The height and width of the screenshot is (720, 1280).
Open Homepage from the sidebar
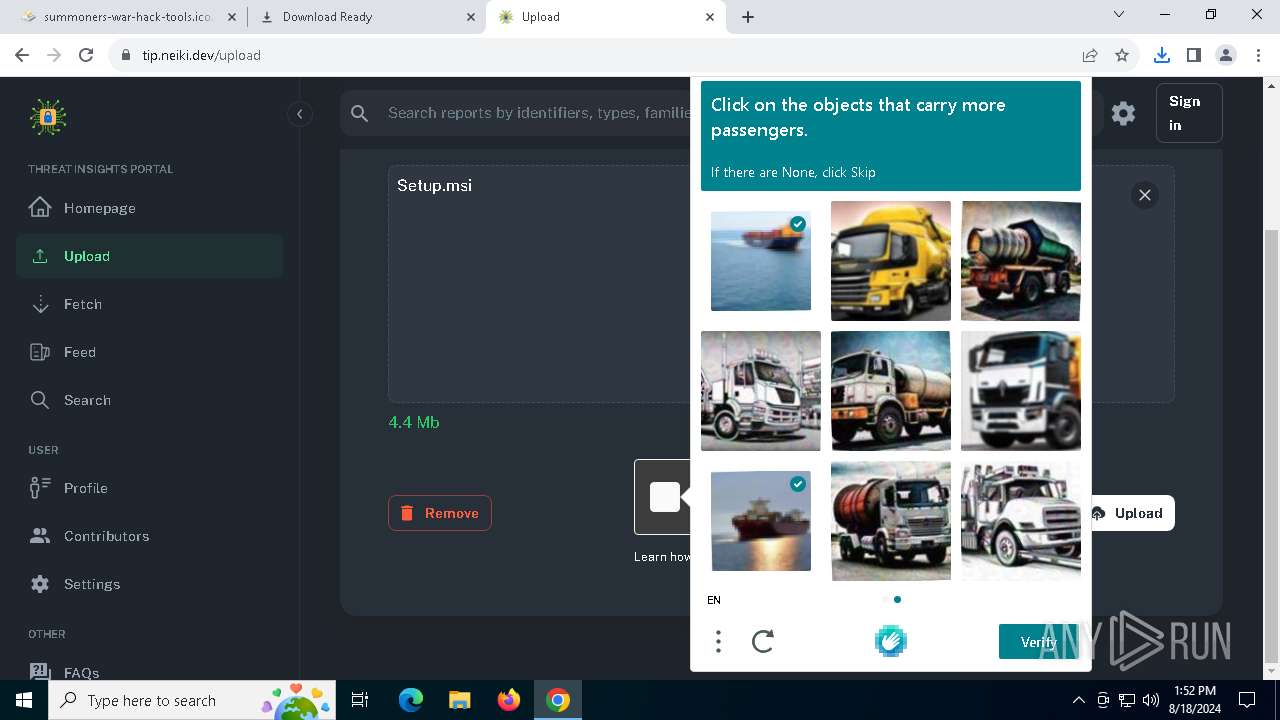click(x=149, y=208)
